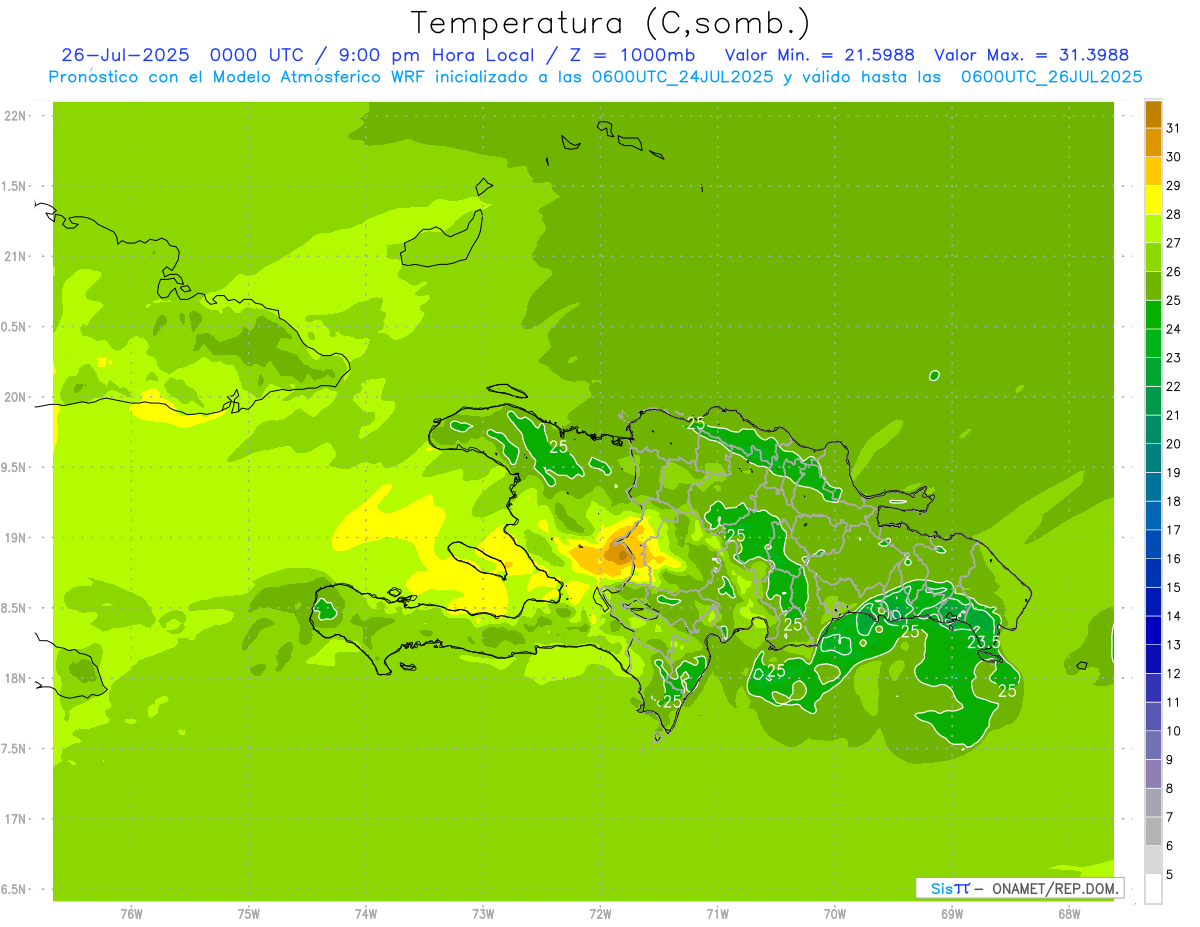The width and height of the screenshot is (1200, 927).
Task: Click the 23.5 contour label
Action: pos(983,642)
